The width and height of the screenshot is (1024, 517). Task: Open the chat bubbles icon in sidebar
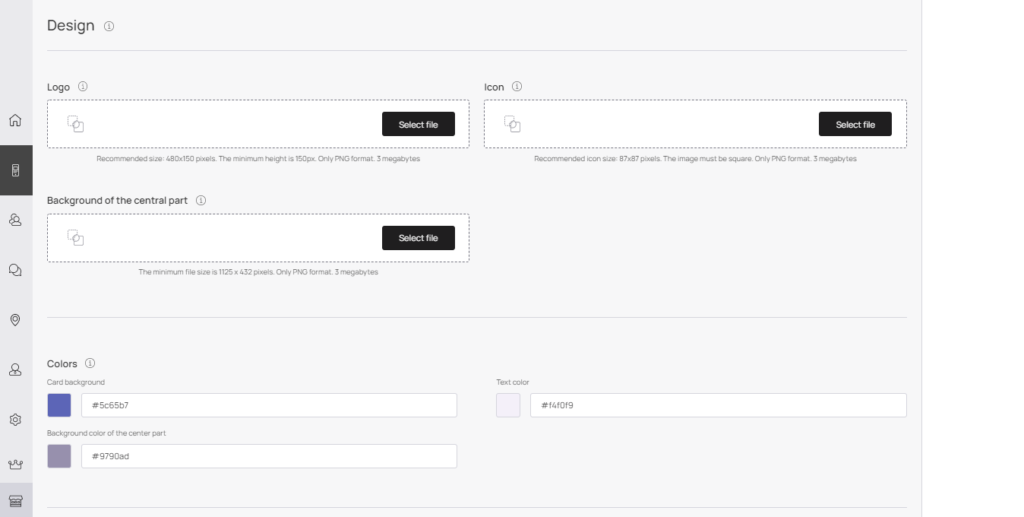pos(15,270)
